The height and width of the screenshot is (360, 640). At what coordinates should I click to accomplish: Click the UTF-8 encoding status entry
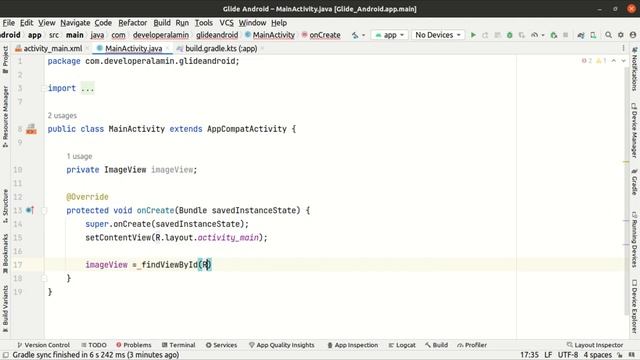click(568, 355)
